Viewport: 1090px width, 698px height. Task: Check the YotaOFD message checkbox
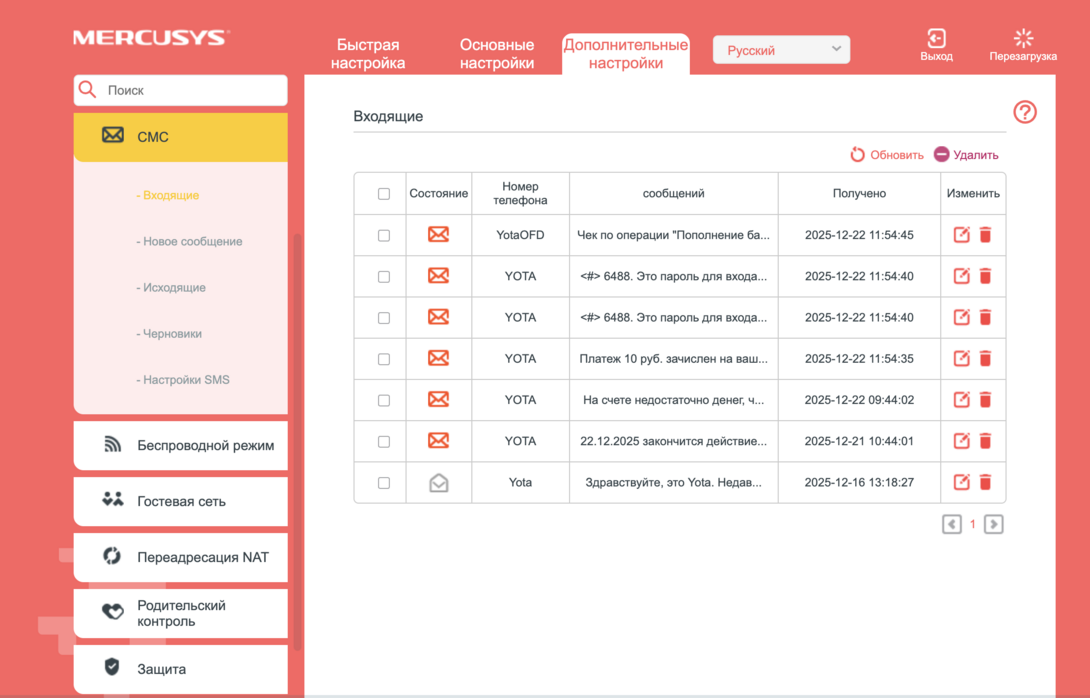point(383,235)
